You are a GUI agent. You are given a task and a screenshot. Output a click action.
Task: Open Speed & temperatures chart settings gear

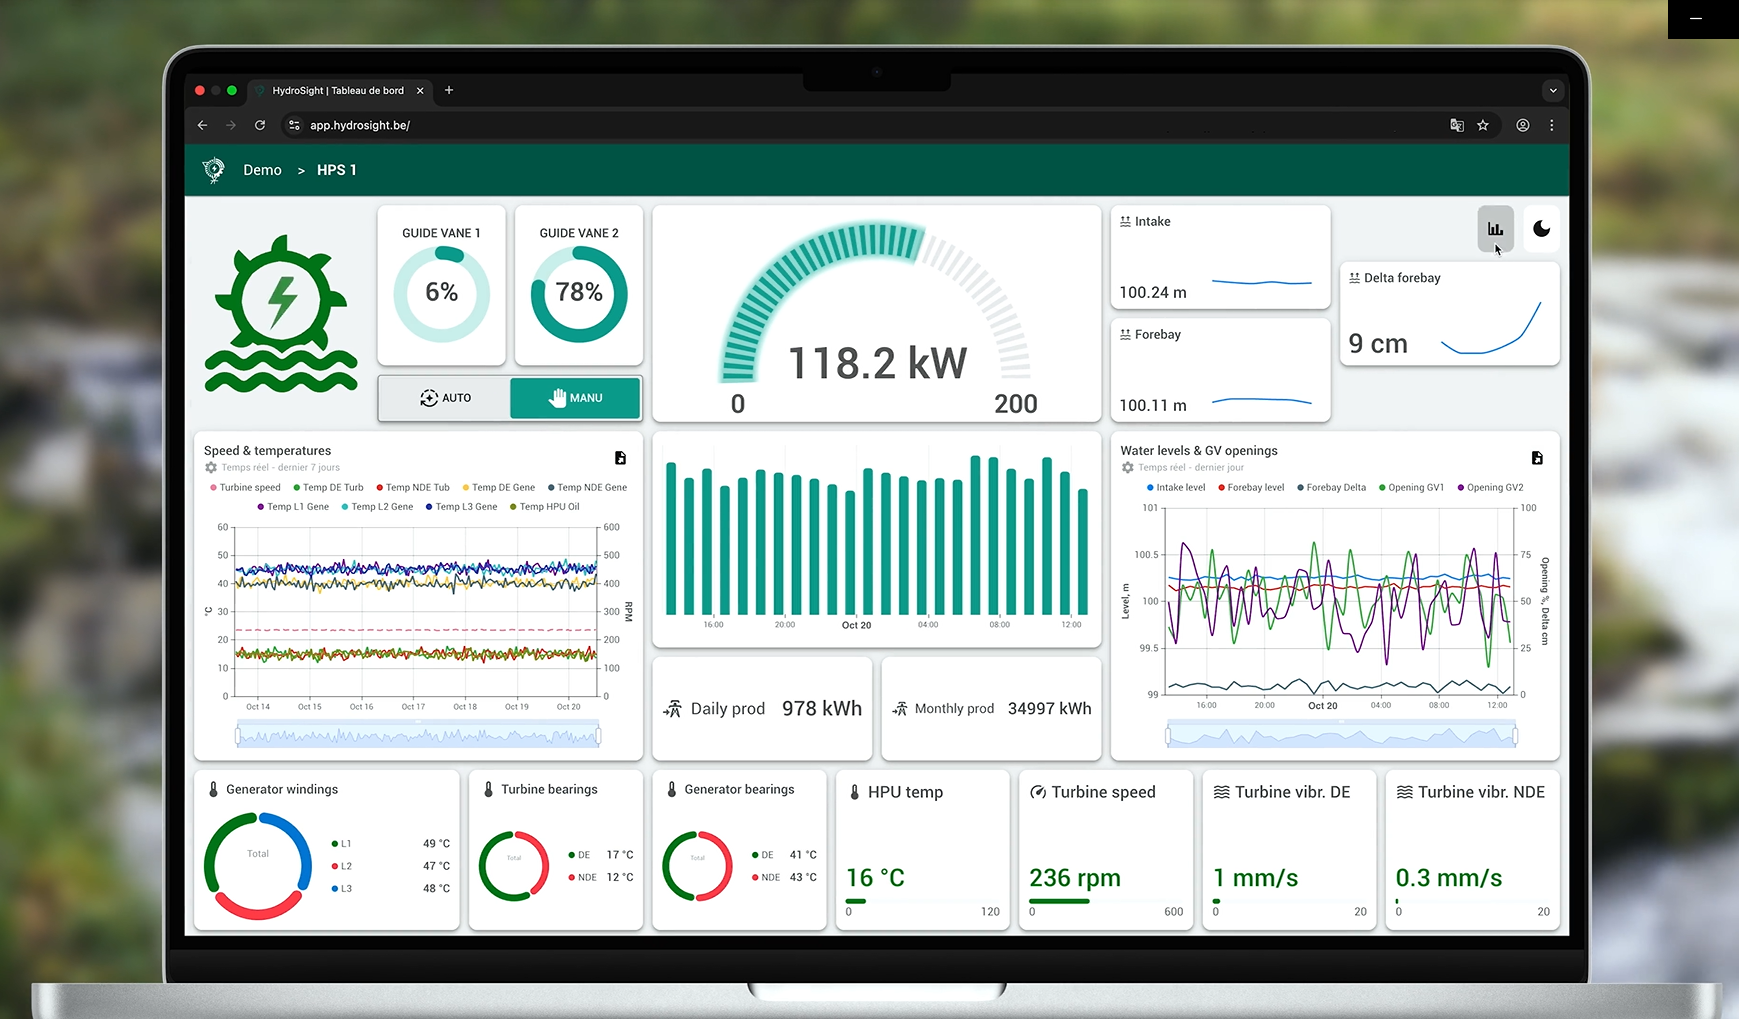[x=211, y=467]
